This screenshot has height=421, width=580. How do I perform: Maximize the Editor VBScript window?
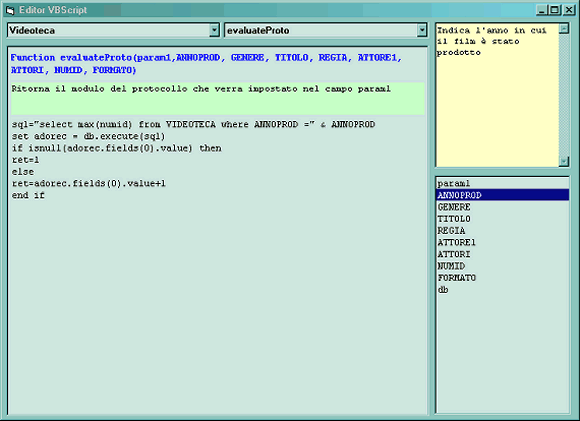tap(554, 10)
